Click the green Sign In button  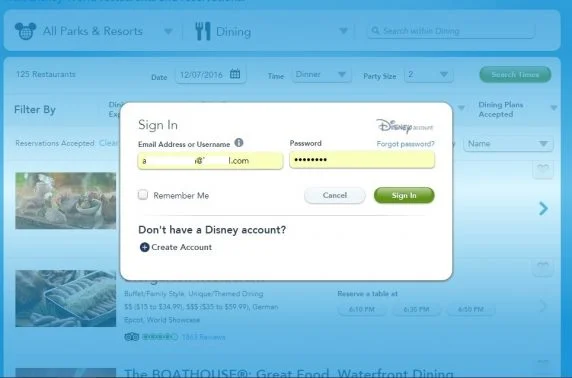(x=404, y=195)
